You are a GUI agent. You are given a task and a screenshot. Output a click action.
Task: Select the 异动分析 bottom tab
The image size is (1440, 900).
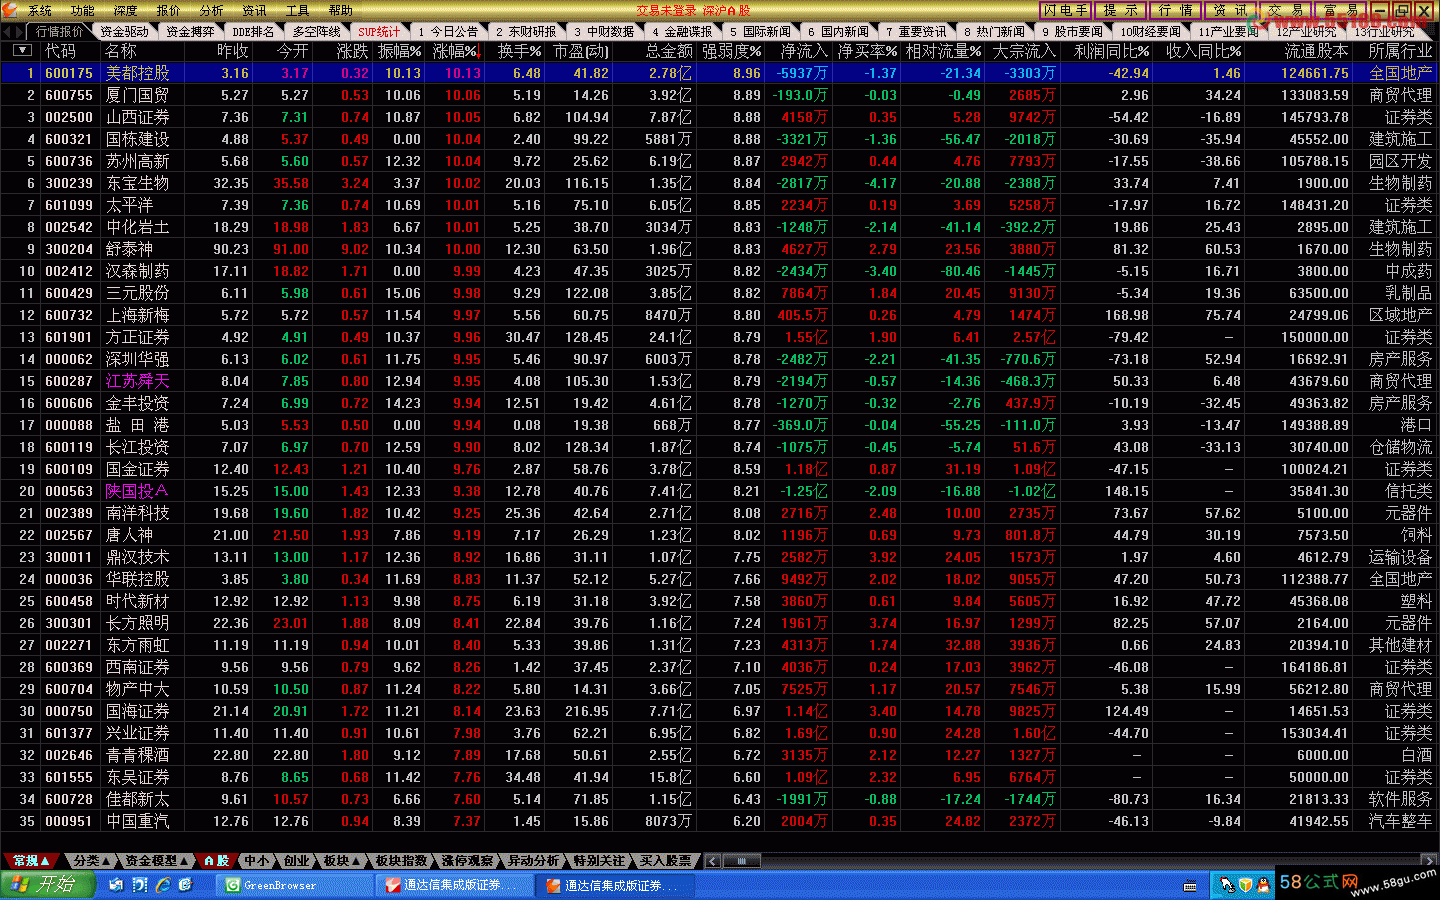tap(534, 860)
